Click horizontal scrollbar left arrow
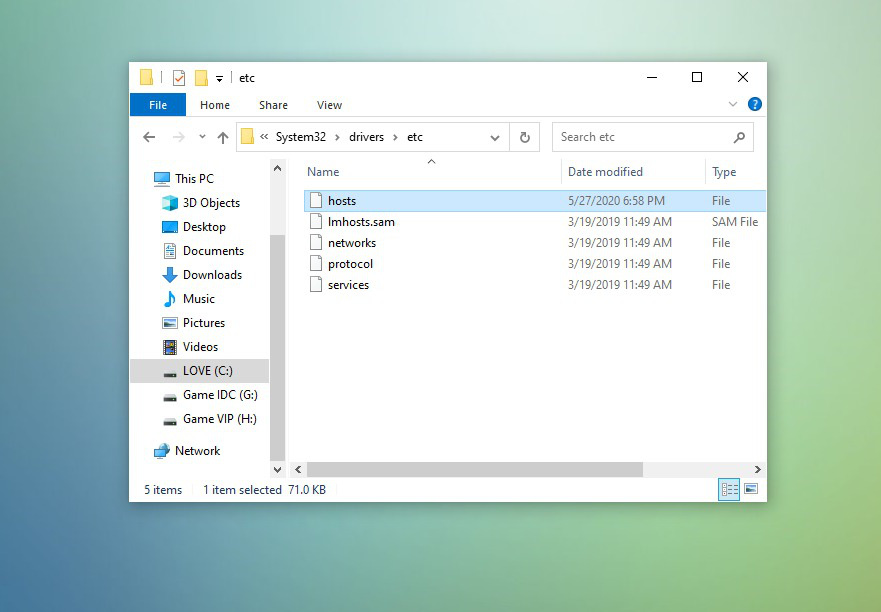 point(298,469)
